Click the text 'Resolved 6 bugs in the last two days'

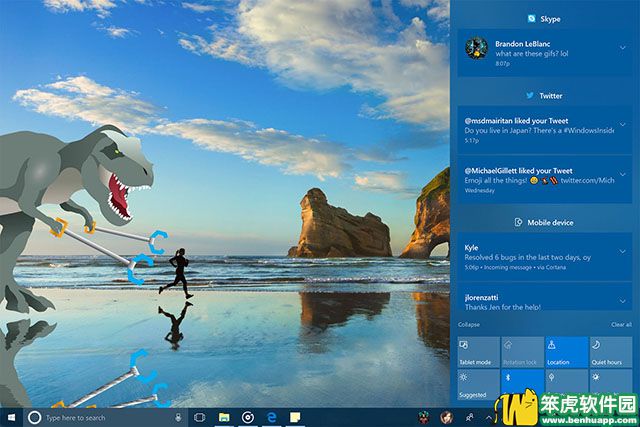pos(522,257)
